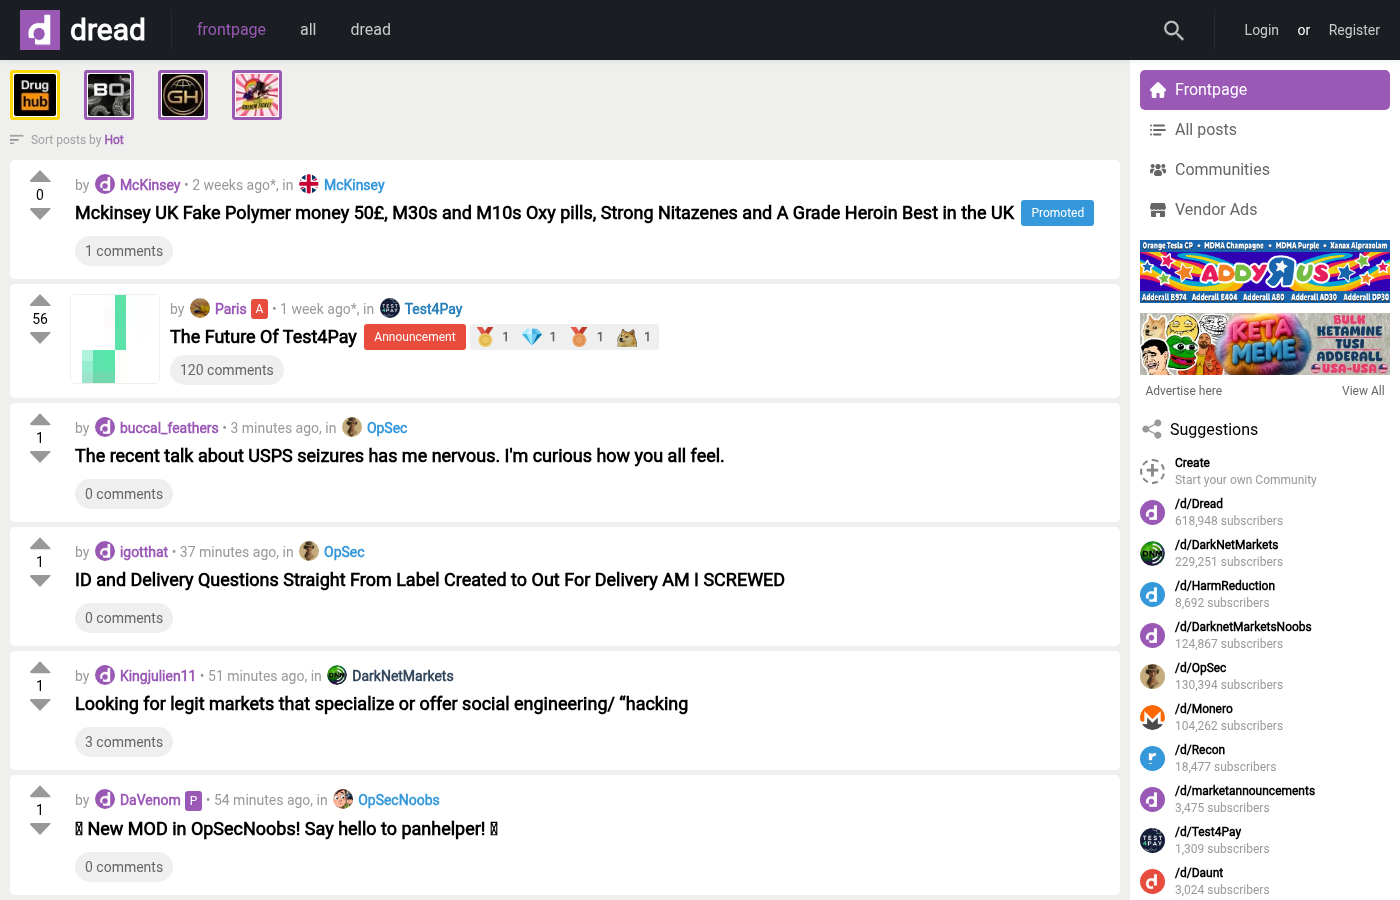Open the BO market banner icon
The image size is (1400, 900).
coord(109,95)
